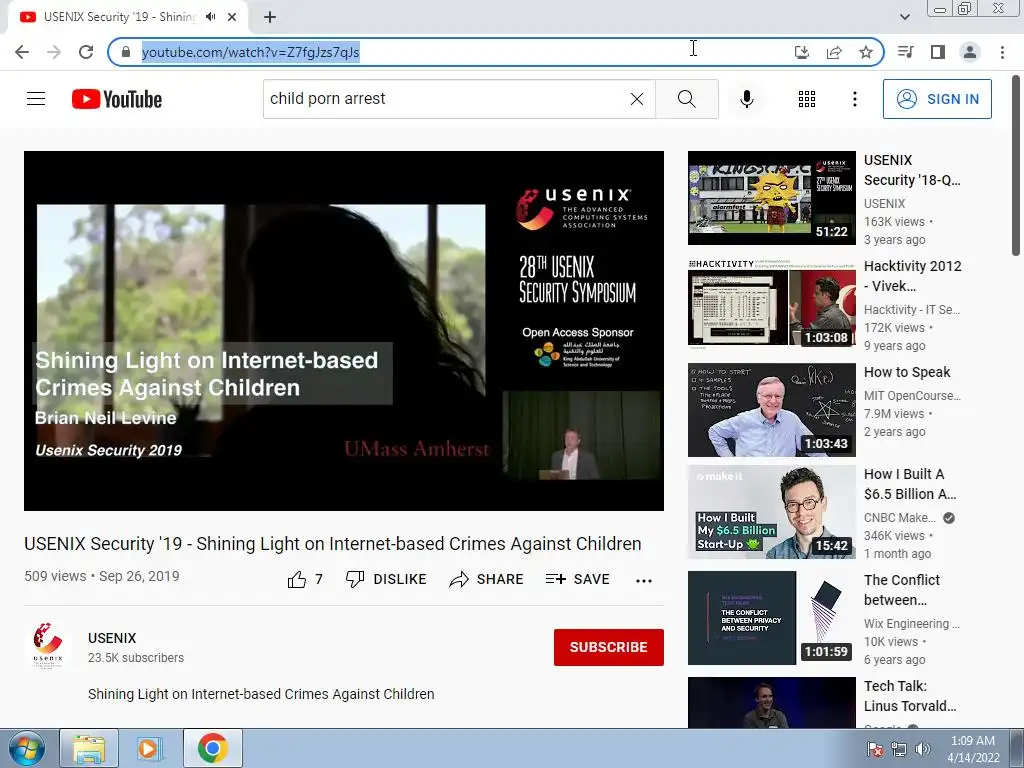This screenshot has width=1024, height=768.
Task: Go back to the previous page
Action: [22, 52]
